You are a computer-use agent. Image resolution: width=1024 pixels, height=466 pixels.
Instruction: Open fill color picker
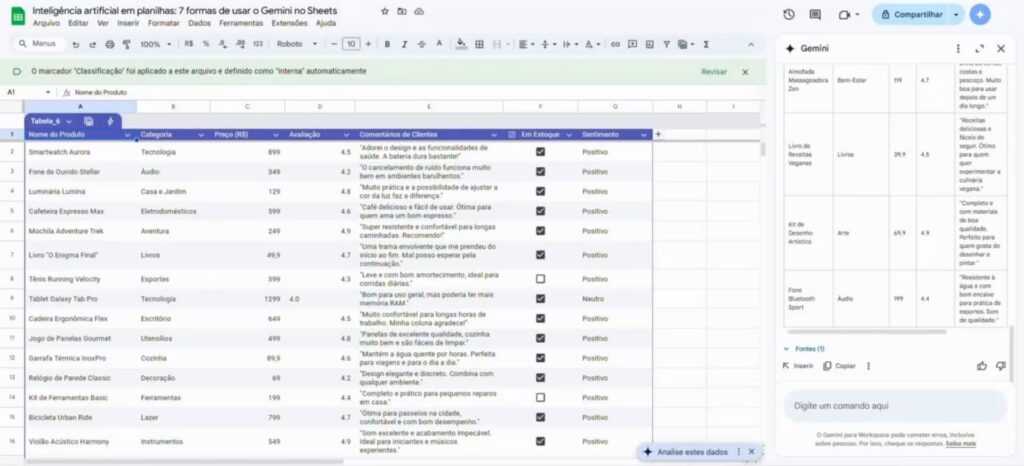click(462, 44)
